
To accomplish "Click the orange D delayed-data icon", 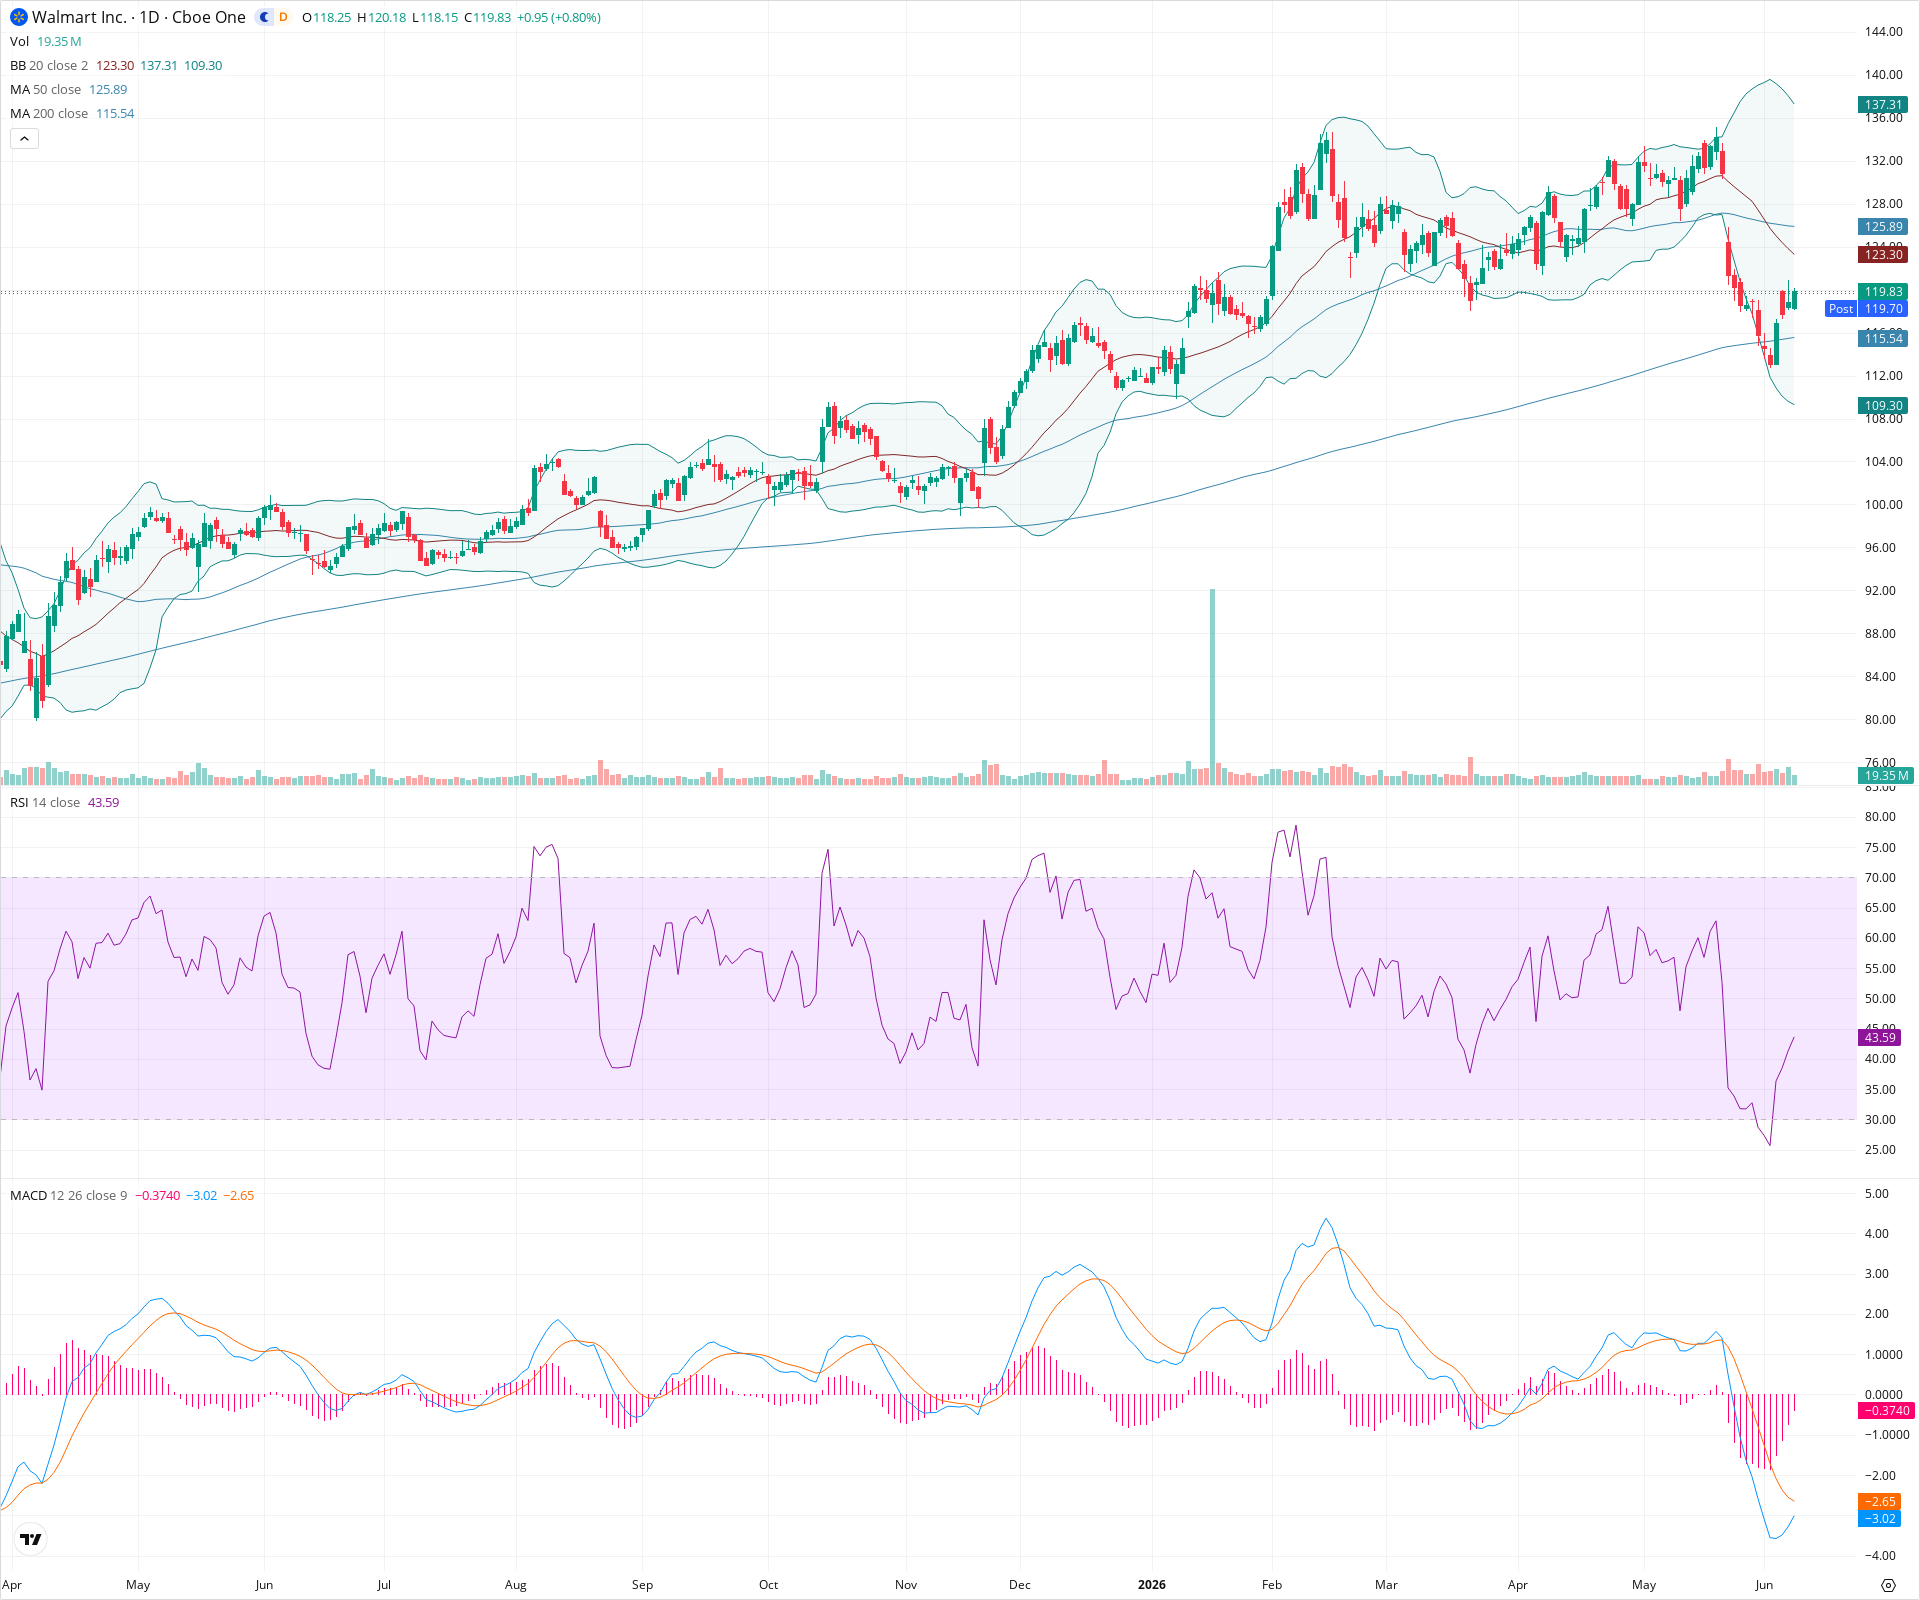I will point(283,17).
